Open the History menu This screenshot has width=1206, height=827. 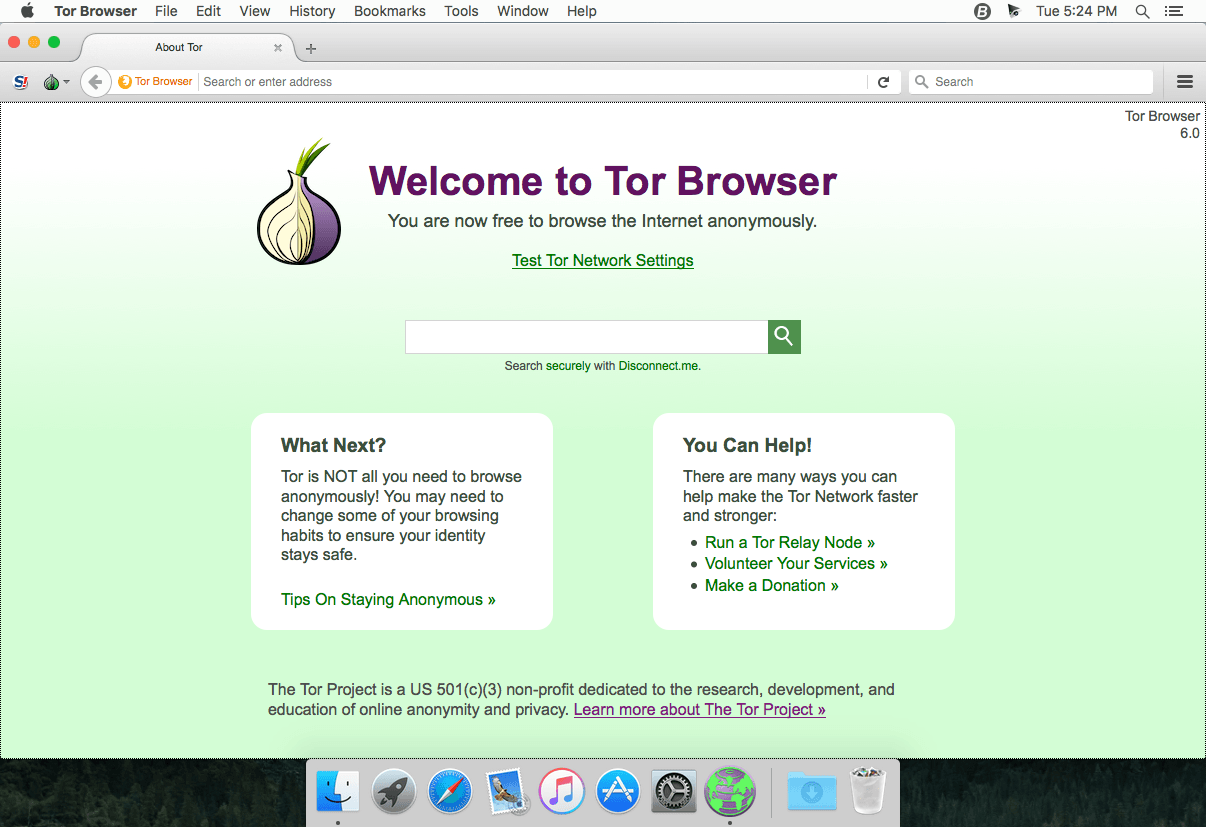pyautogui.click(x=312, y=11)
